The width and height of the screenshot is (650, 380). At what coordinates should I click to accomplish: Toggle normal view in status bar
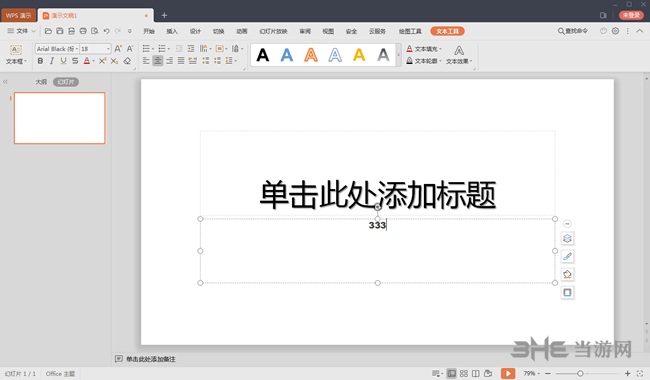451,373
